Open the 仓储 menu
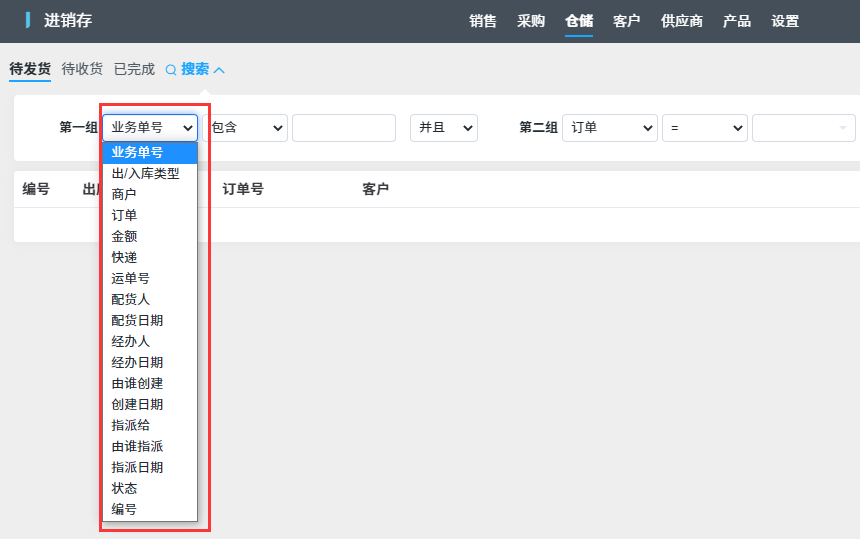The width and height of the screenshot is (860, 539). coord(579,21)
